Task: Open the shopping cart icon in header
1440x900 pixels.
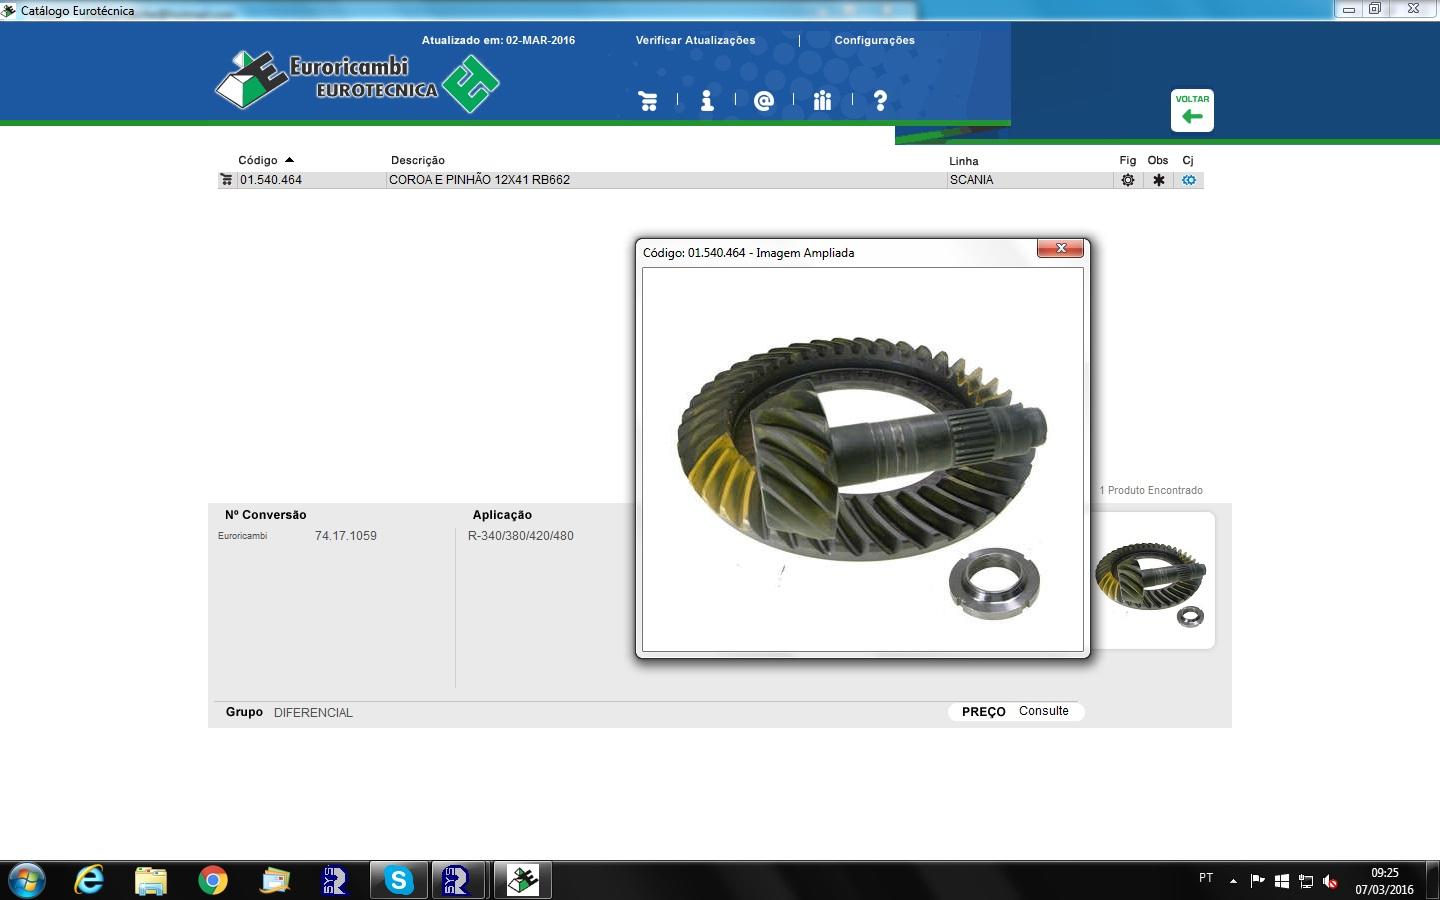Action: click(648, 101)
